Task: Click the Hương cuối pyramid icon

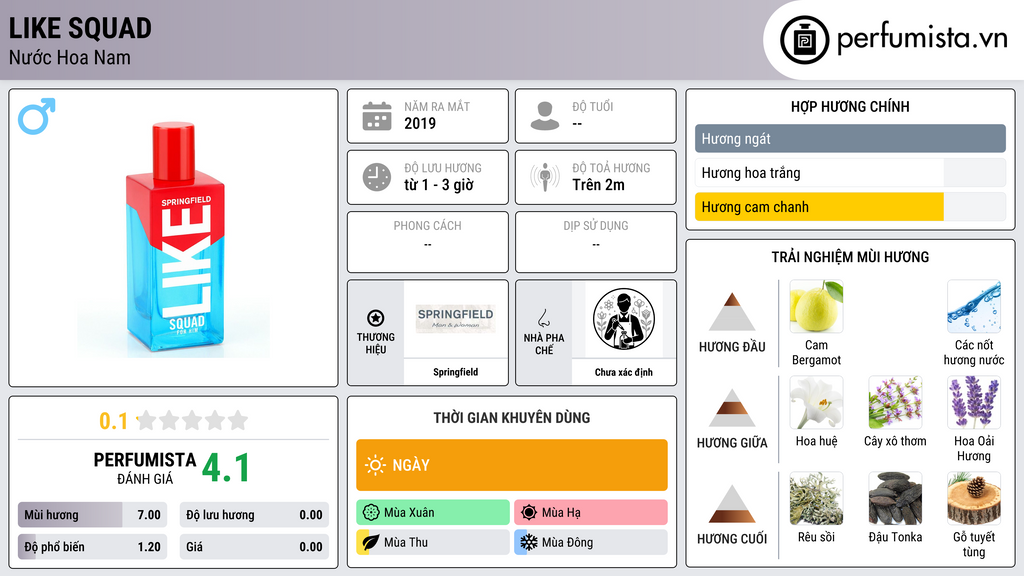Action: [732, 504]
